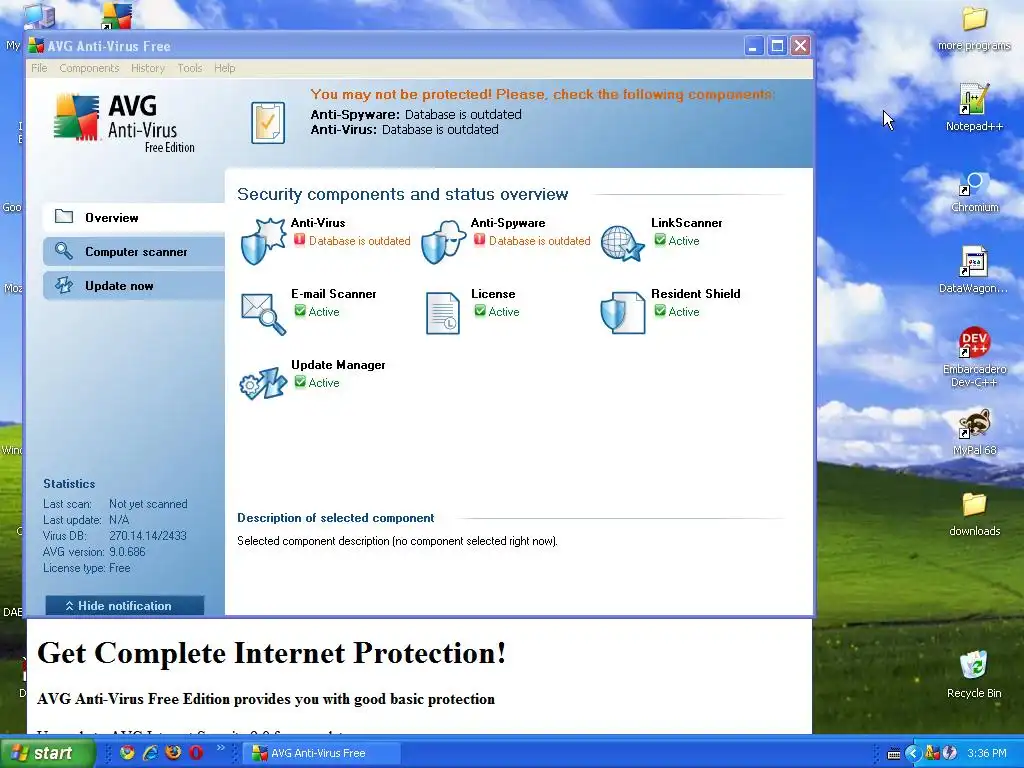Open Chromium desktop shortcut

[974, 191]
